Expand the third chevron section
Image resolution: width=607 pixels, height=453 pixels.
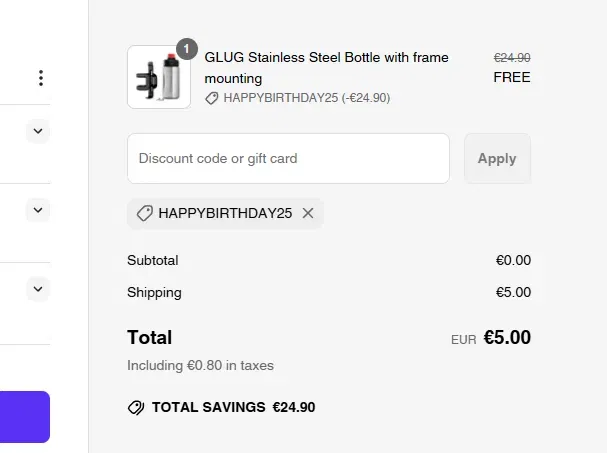(38, 289)
